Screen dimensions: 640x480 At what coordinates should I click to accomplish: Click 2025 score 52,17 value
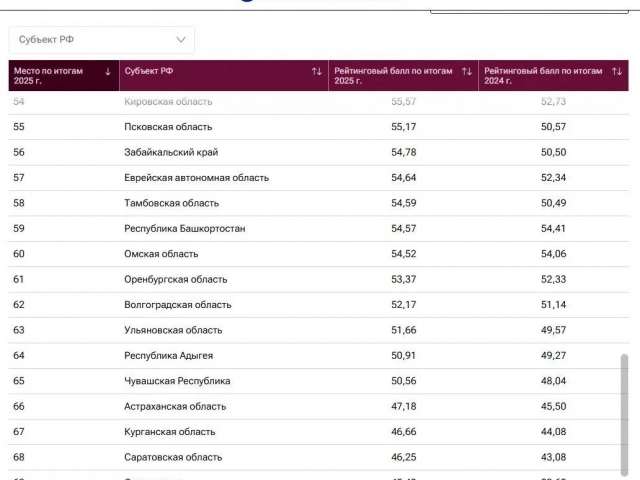click(403, 305)
